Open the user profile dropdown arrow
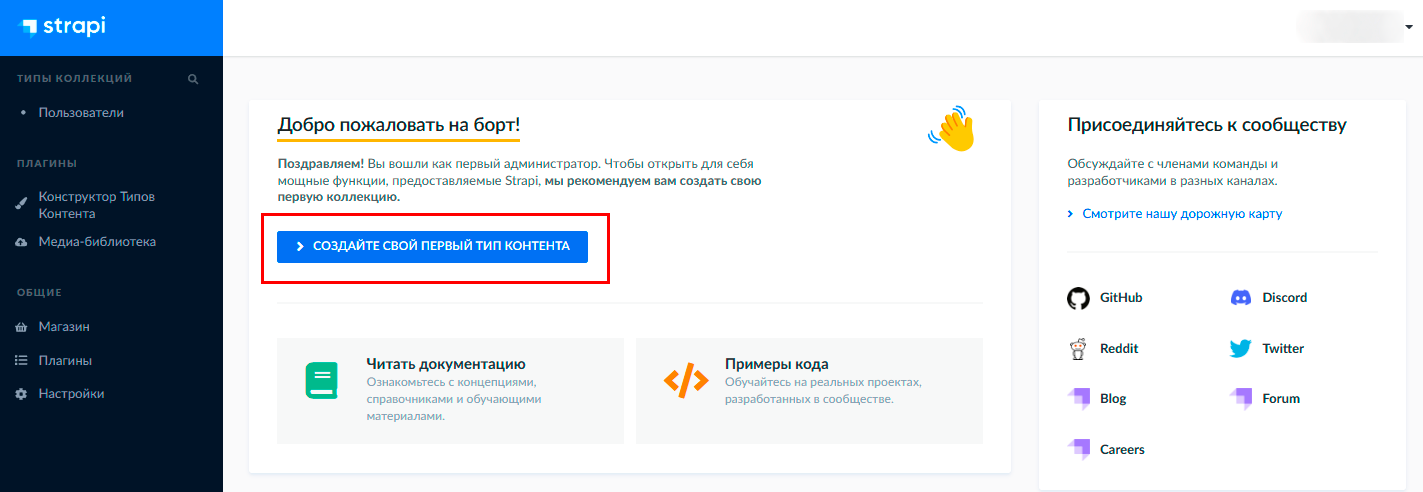 point(1408,27)
